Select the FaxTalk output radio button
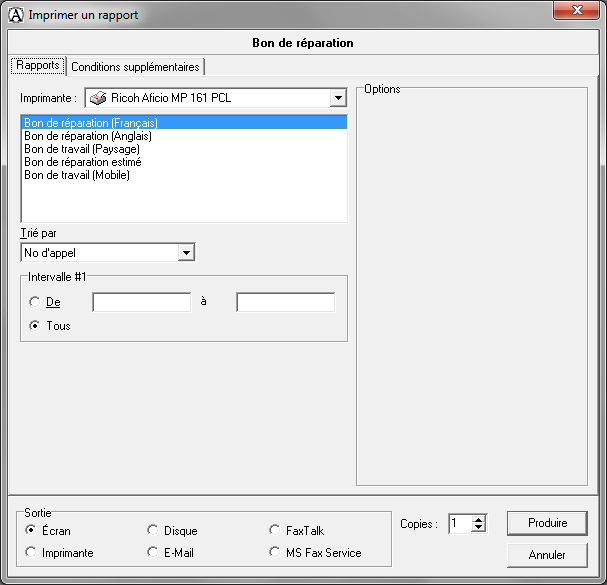 275,530
